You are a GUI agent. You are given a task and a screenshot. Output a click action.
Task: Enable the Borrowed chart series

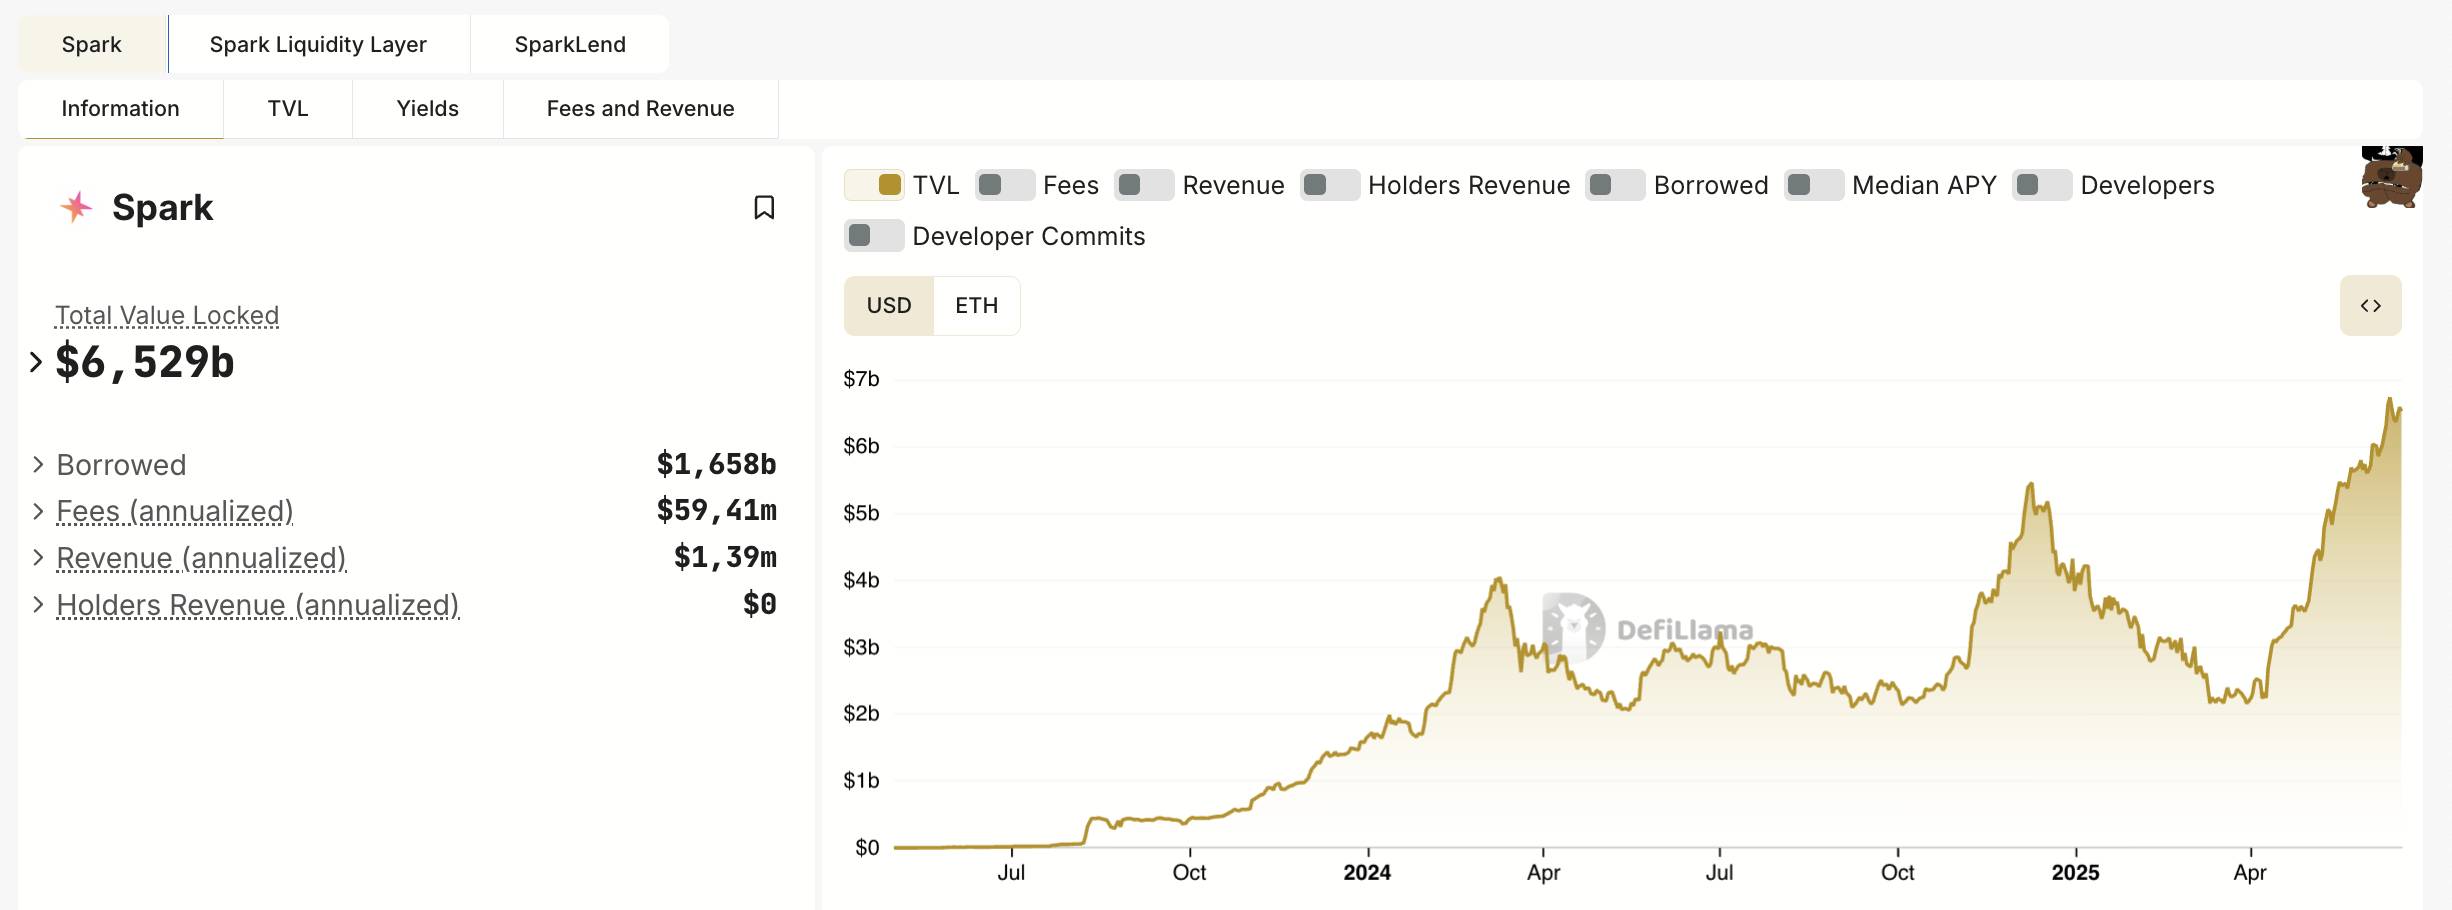coord(1615,185)
